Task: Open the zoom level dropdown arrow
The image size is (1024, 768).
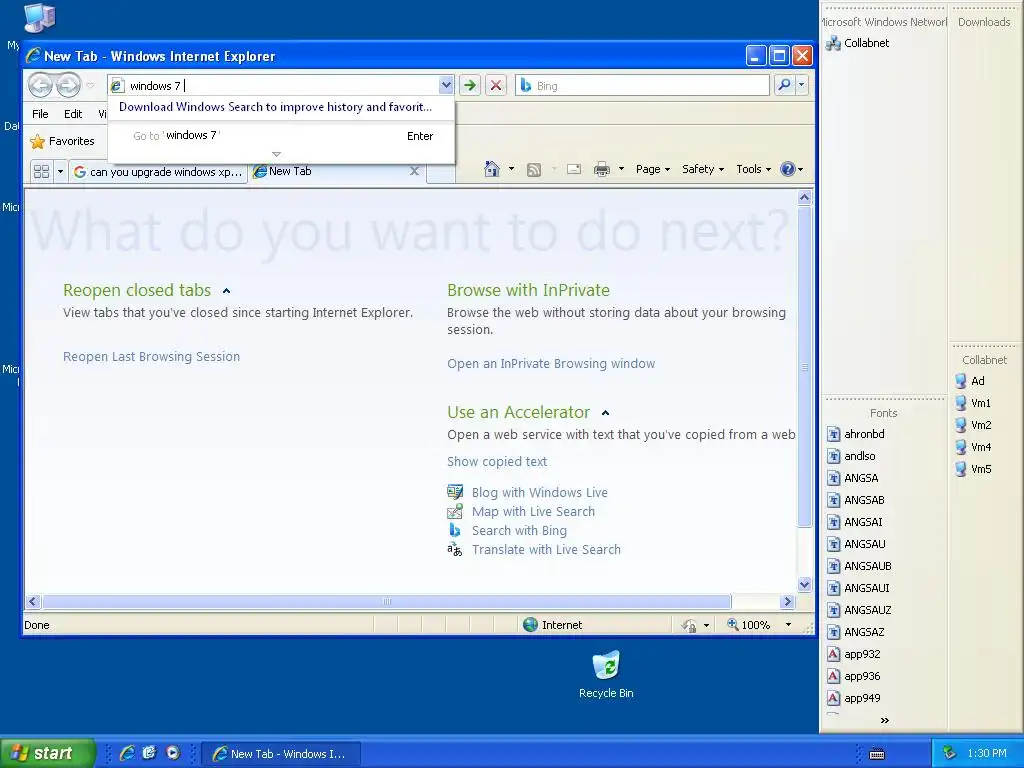Action: click(788, 625)
